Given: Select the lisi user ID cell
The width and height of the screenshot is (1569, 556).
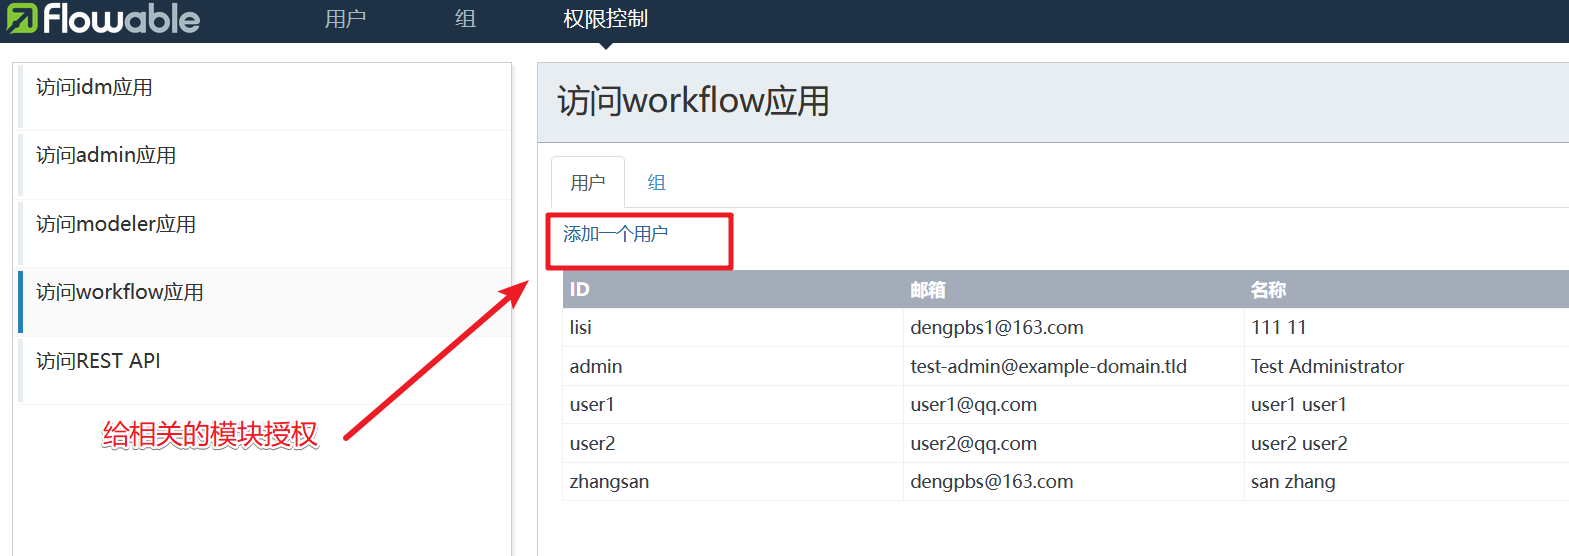Looking at the screenshot, I should coord(733,328).
